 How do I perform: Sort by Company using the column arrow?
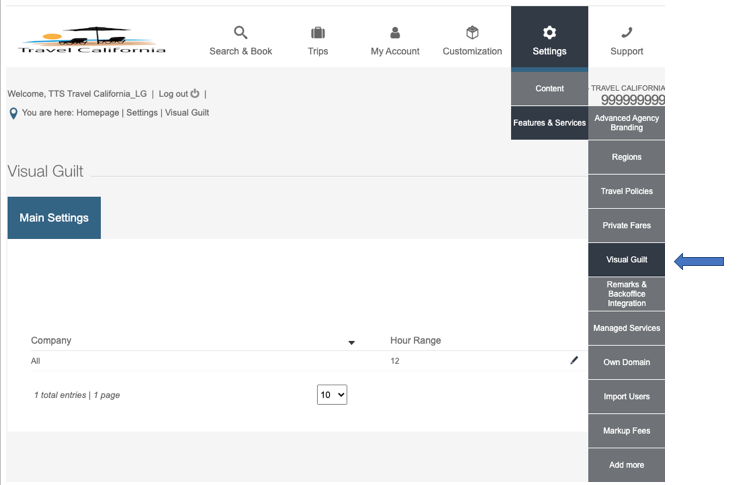click(x=351, y=343)
